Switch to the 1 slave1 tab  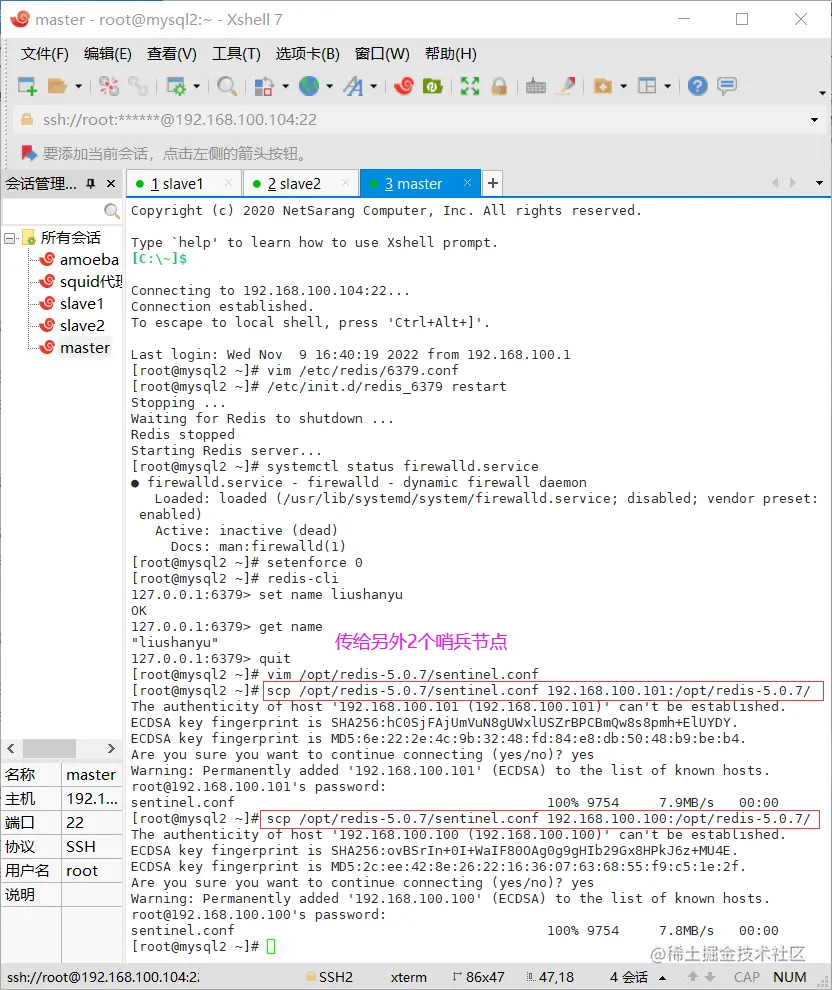pyautogui.click(x=184, y=184)
